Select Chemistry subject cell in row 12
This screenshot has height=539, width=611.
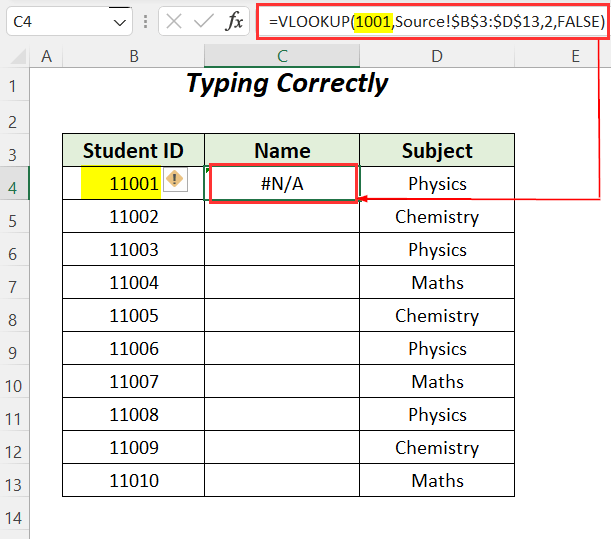(437, 447)
